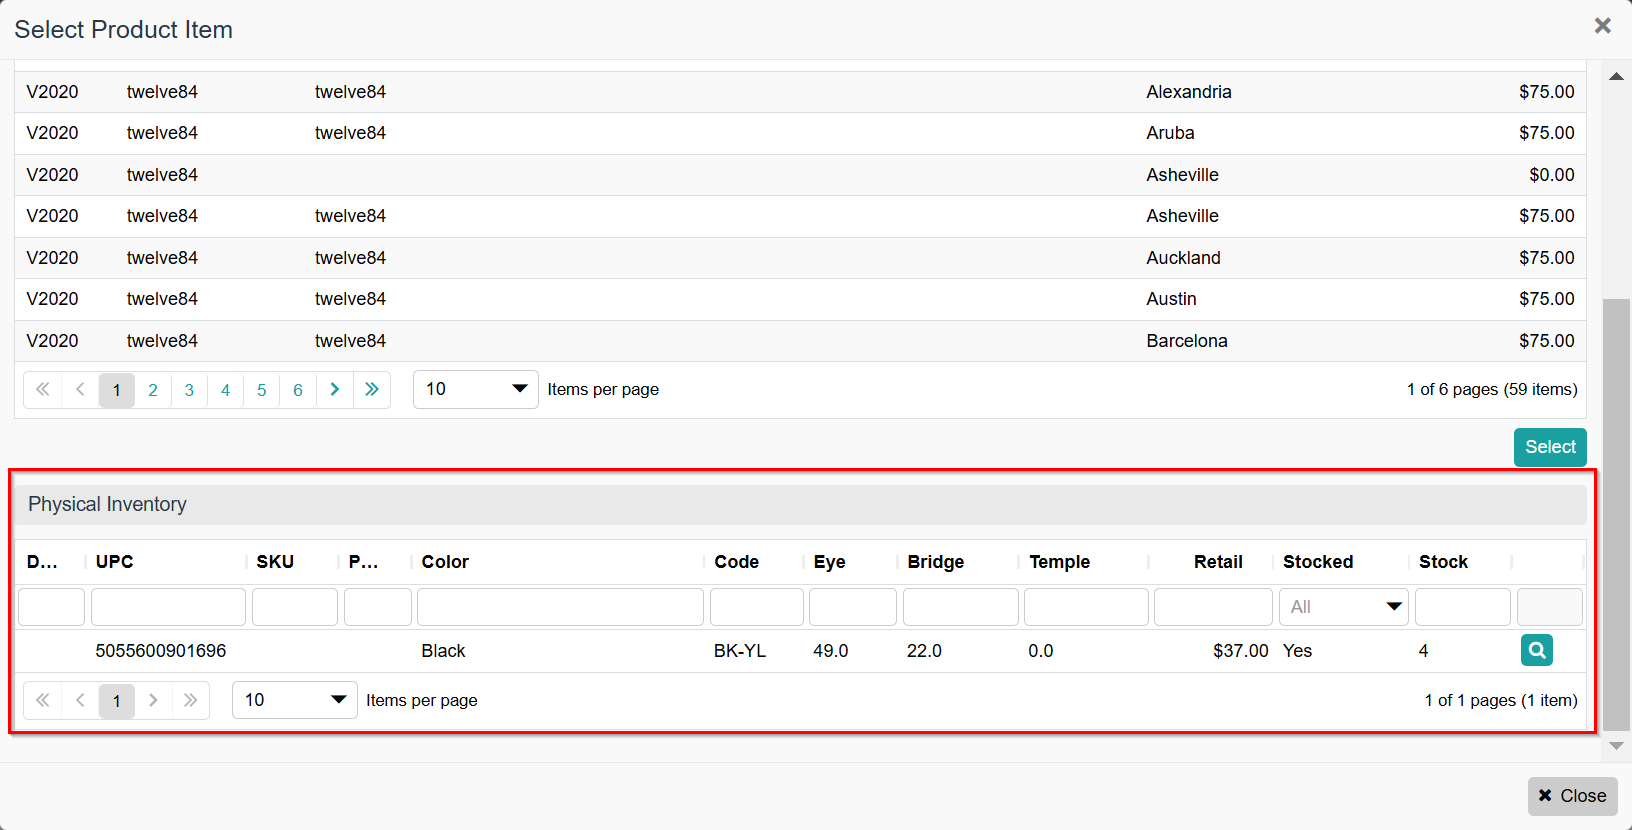Go to page 3 in upper pager
The image size is (1632, 830).
click(189, 390)
